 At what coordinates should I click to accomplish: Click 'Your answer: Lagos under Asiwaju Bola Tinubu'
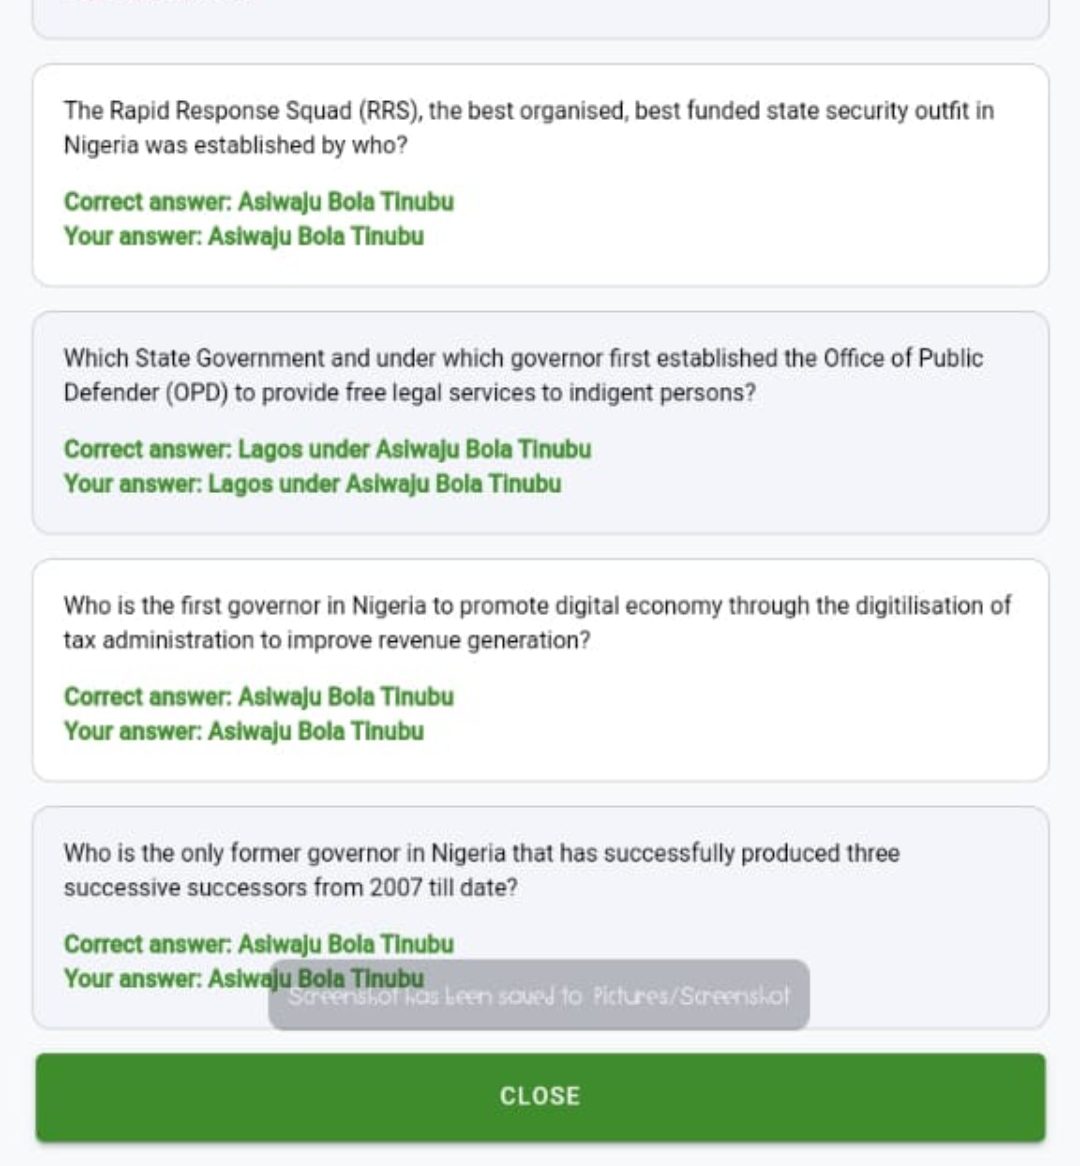coord(312,484)
